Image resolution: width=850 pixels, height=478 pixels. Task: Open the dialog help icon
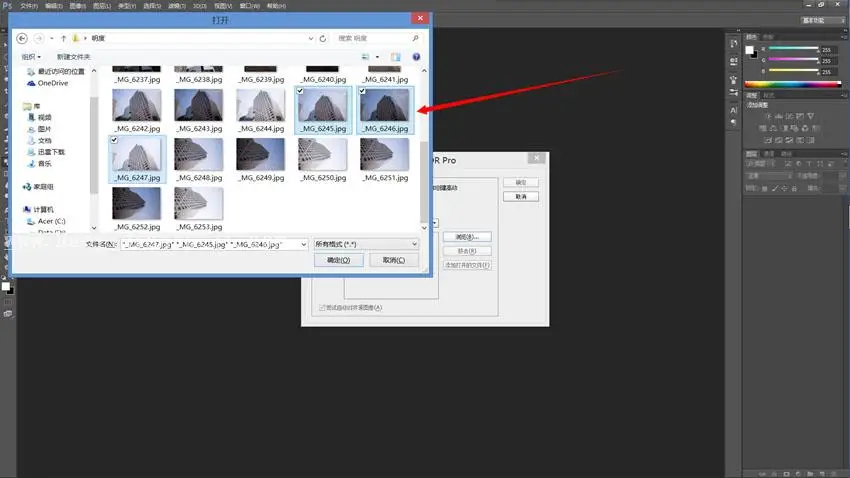click(416, 57)
